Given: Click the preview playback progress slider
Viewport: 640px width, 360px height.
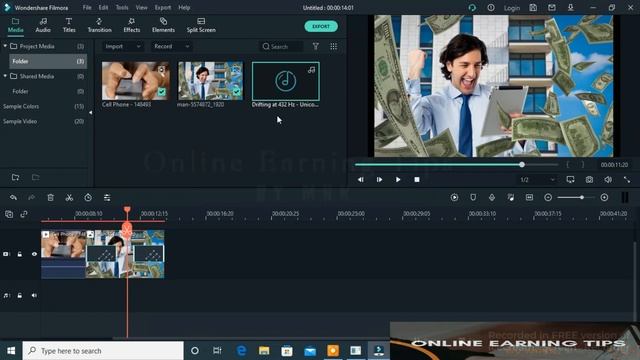Looking at the screenshot, I should [x=456, y=164].
